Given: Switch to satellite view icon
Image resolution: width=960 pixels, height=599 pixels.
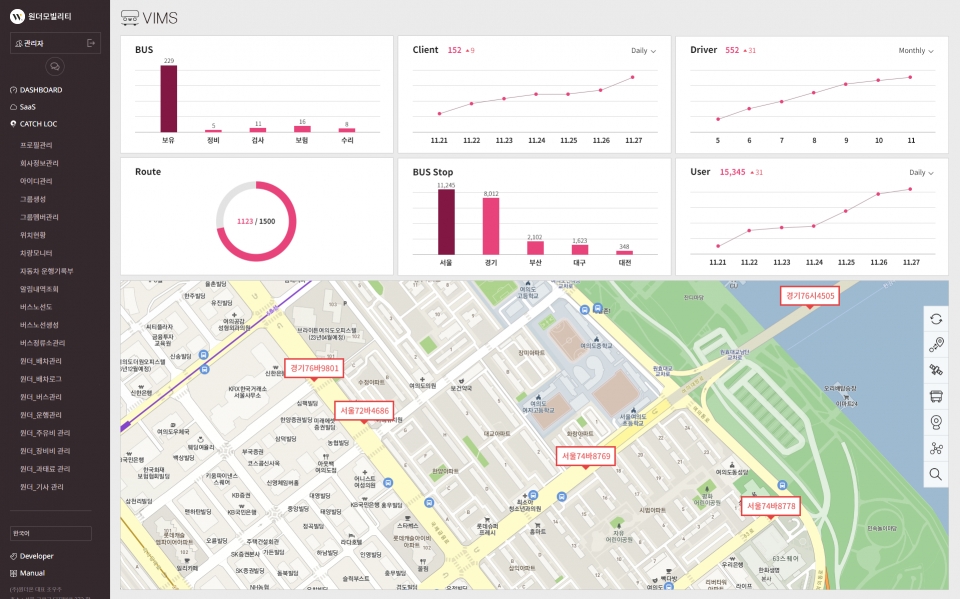Looking at the screenshot, I should pyautogui.click(x=936, y=371).
